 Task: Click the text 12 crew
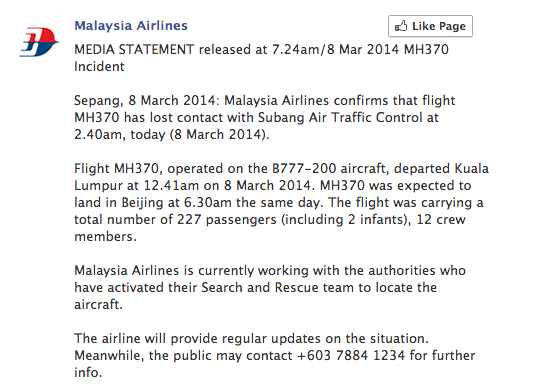pos(441,220)
